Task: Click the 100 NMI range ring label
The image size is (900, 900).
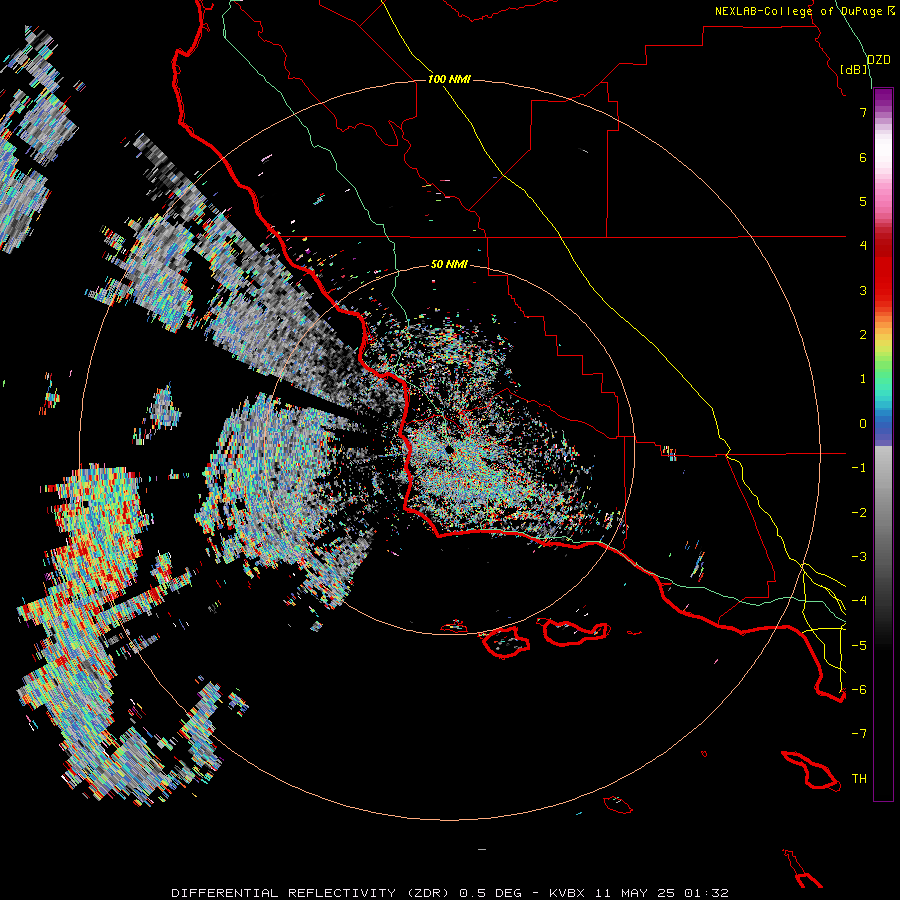Action: (x=449, y=79)
